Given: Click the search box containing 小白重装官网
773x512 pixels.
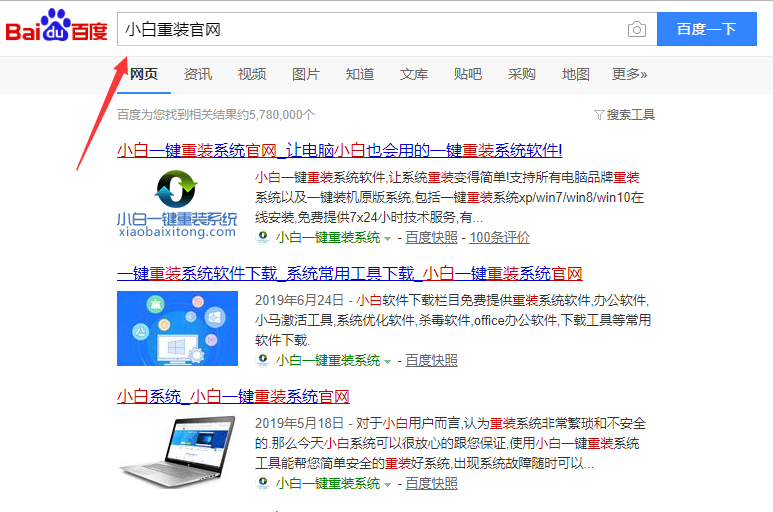Looking at the screenshot, I should [387, 29].
